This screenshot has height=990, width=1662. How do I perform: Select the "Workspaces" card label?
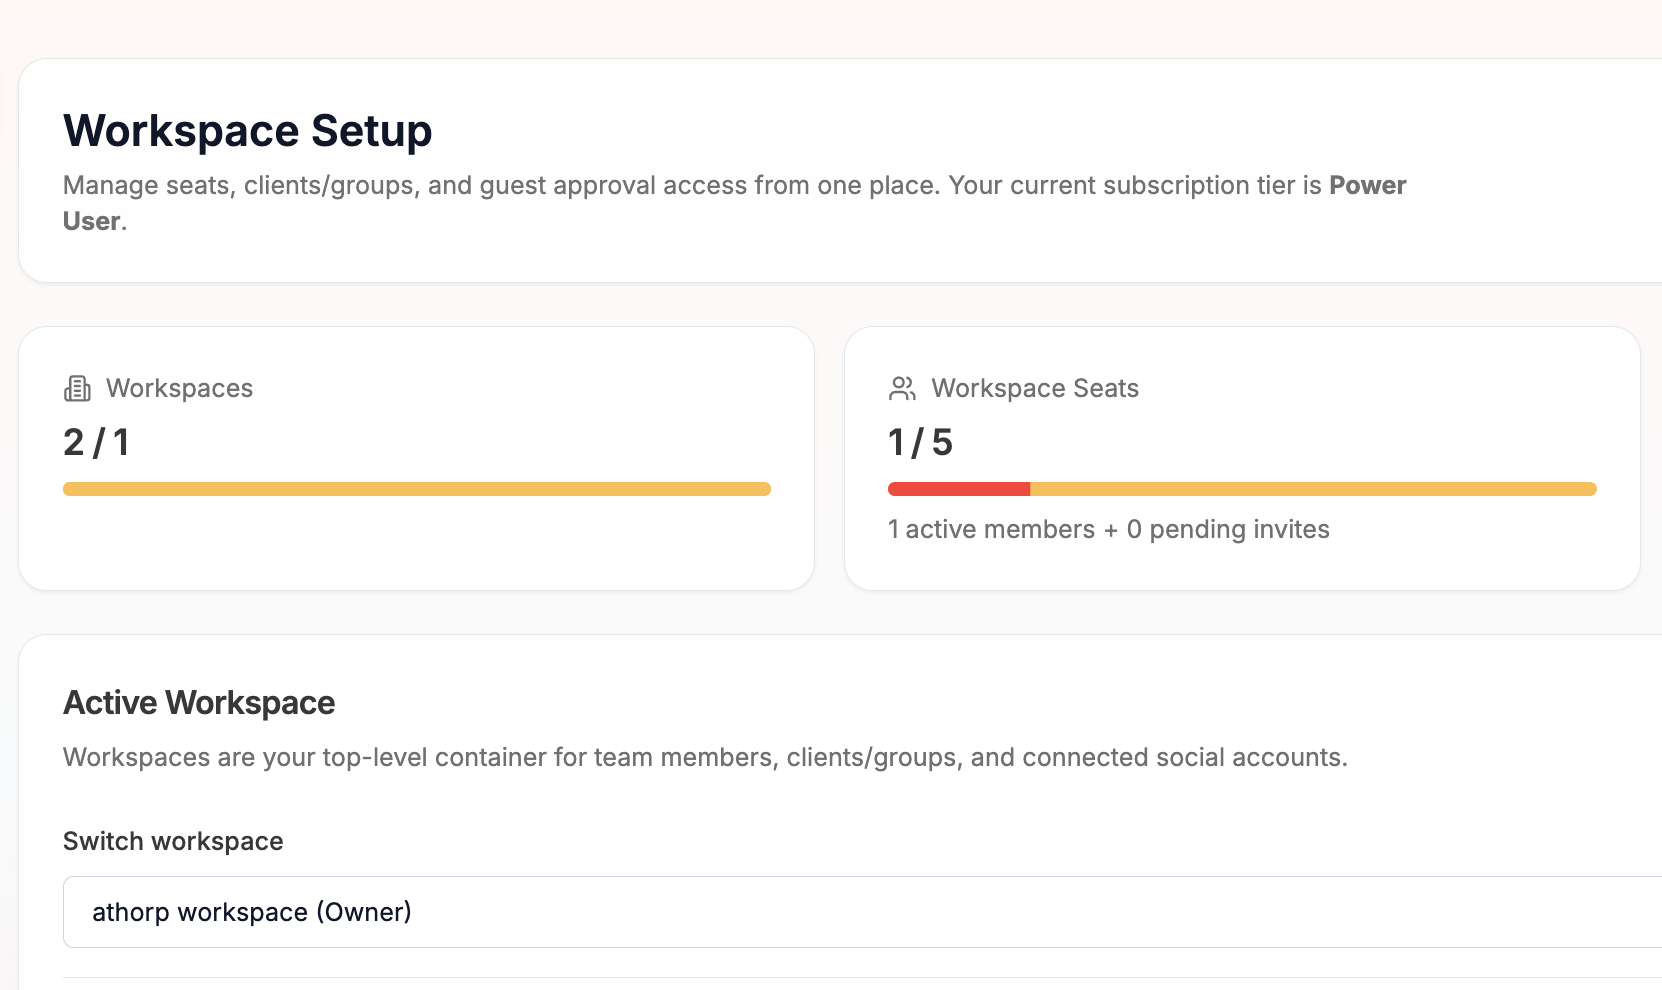tap(179, 388)
